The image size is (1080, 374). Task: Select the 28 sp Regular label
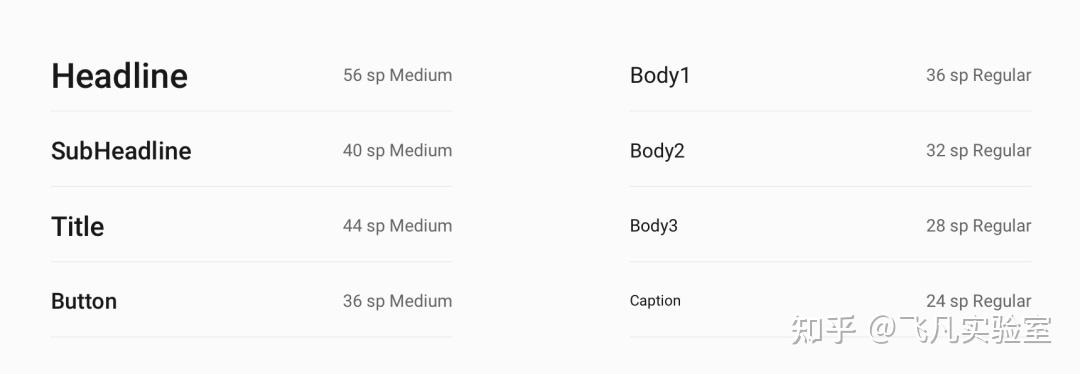tap(979, 225)
